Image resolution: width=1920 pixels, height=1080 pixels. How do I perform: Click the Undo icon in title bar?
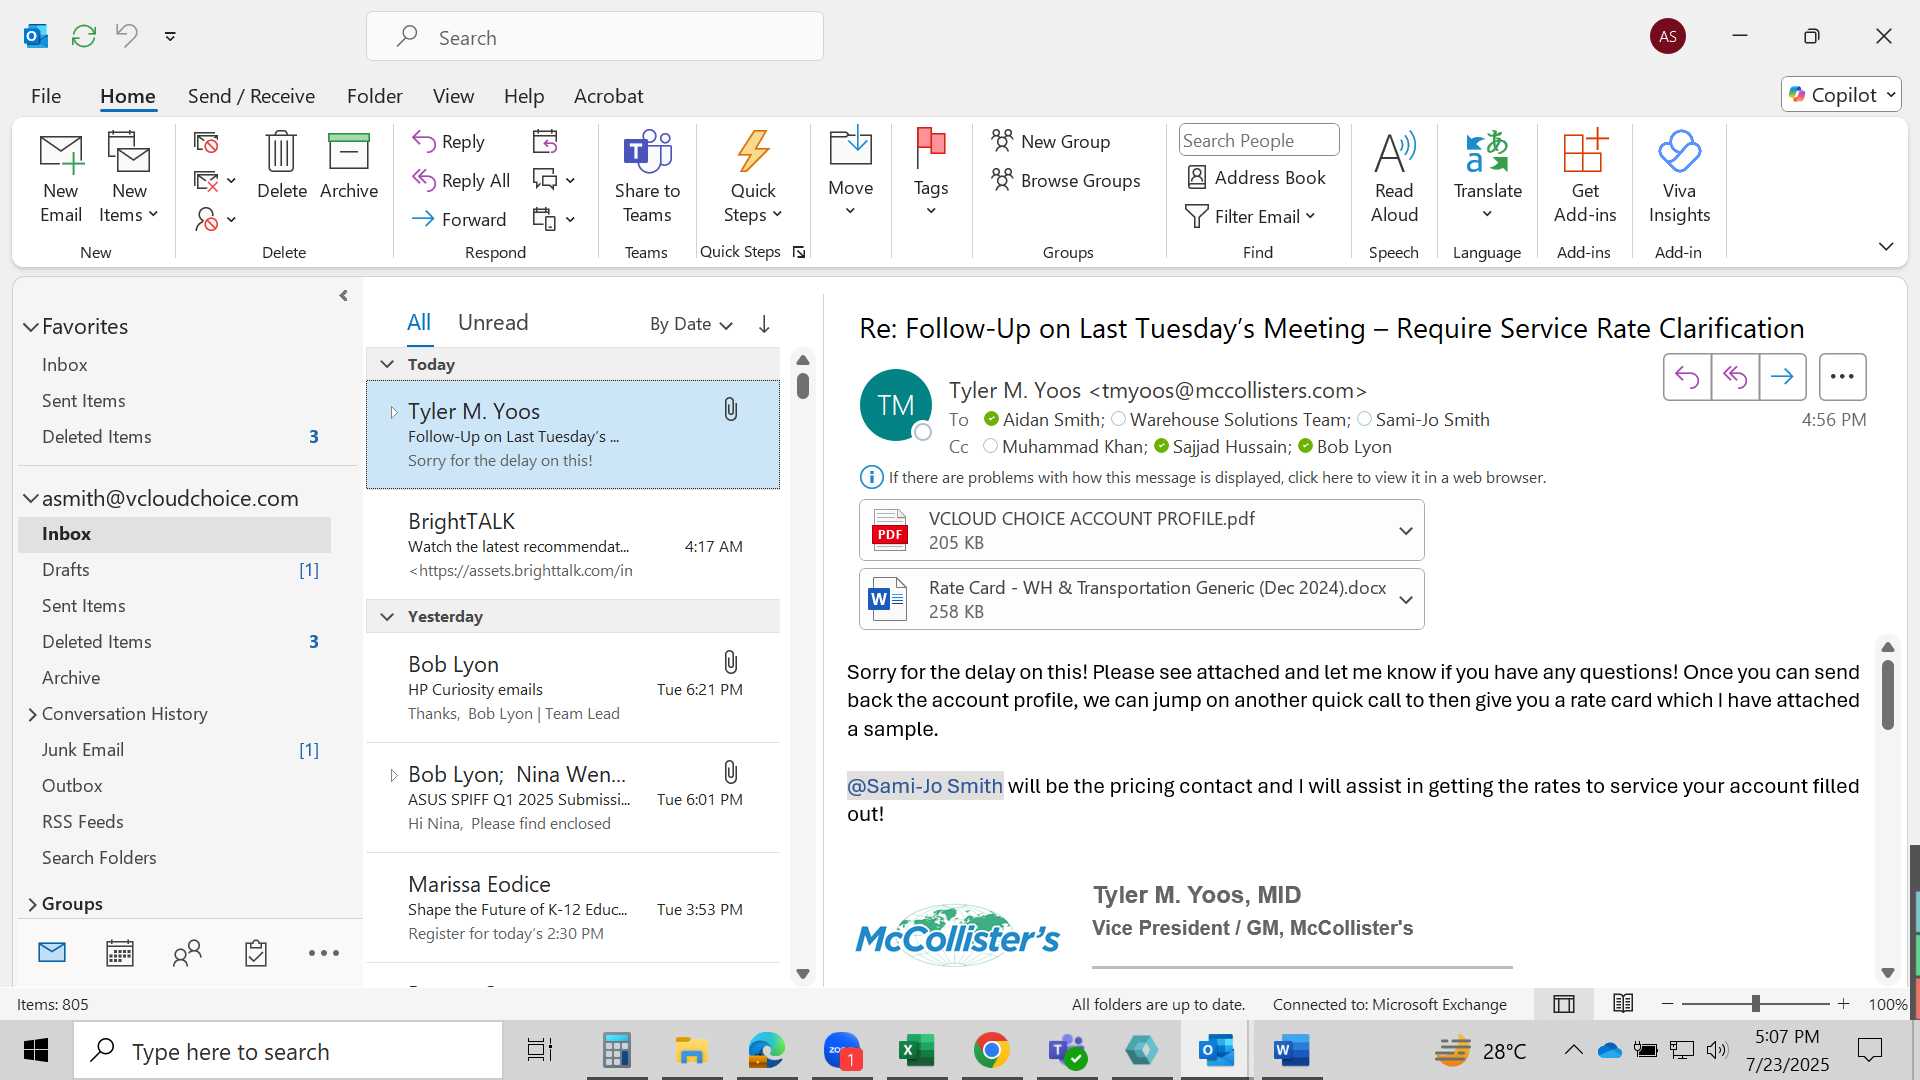pyautogui.click(x=127, y=36)
